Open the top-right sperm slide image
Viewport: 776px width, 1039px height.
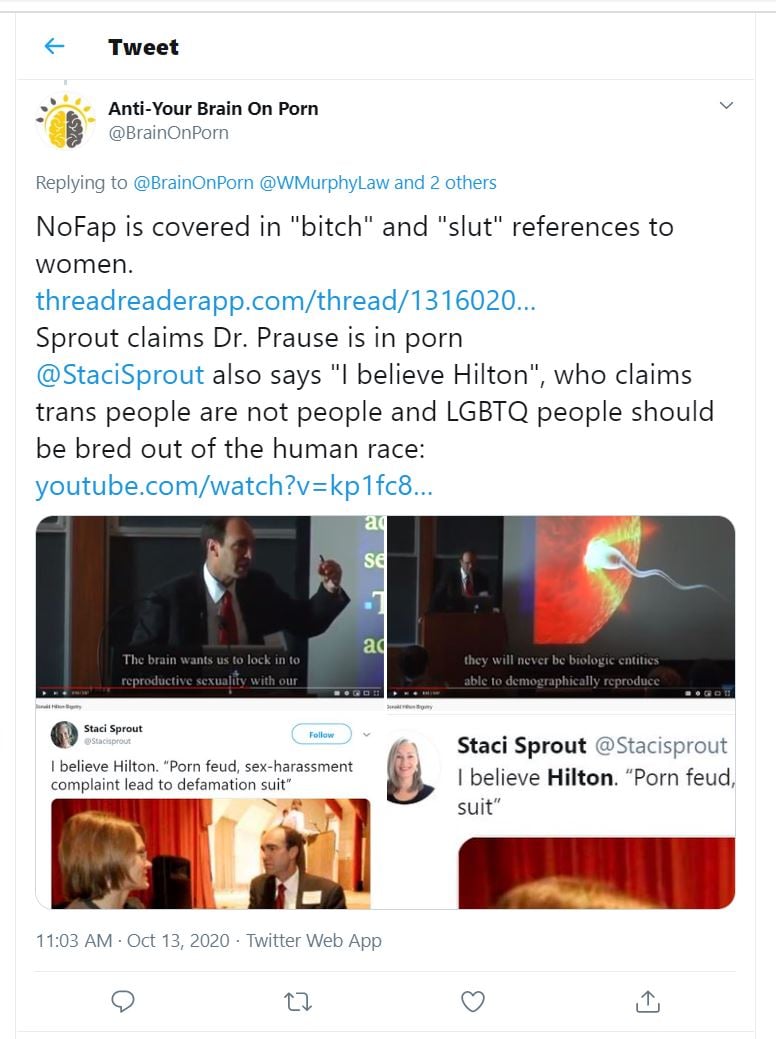pyautogui.click(x=561, y=606)
